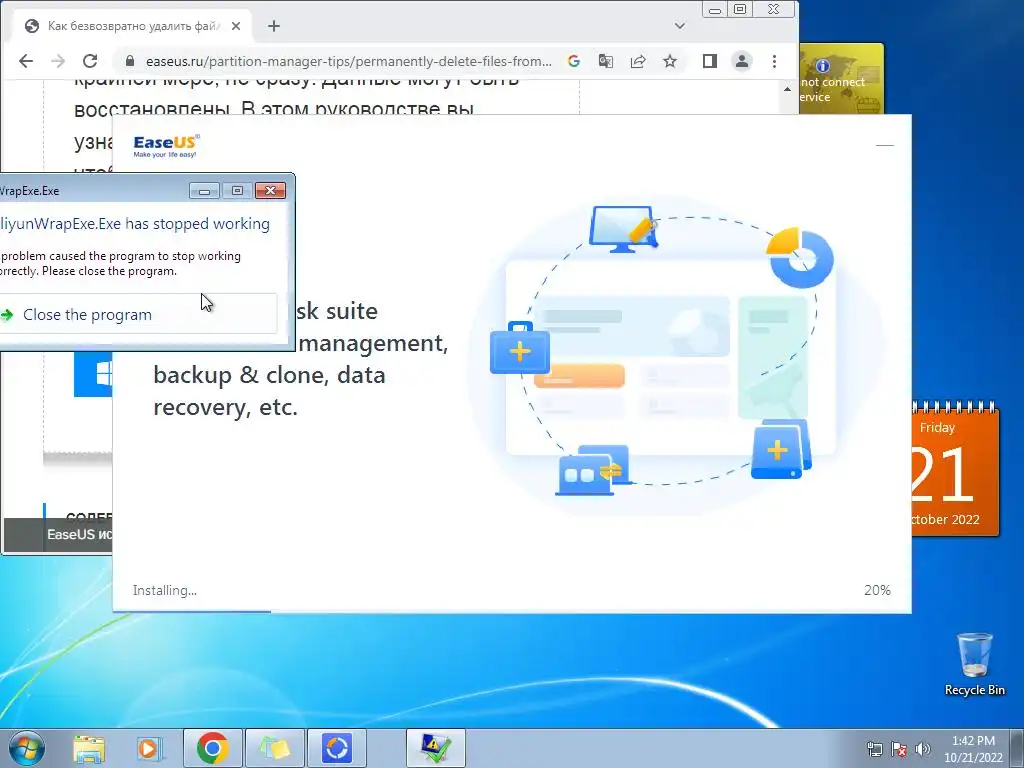Go forward in Chrome browser
Image resolution: width=1024 pixels, height=768 pixels.
tap(58, 61)
